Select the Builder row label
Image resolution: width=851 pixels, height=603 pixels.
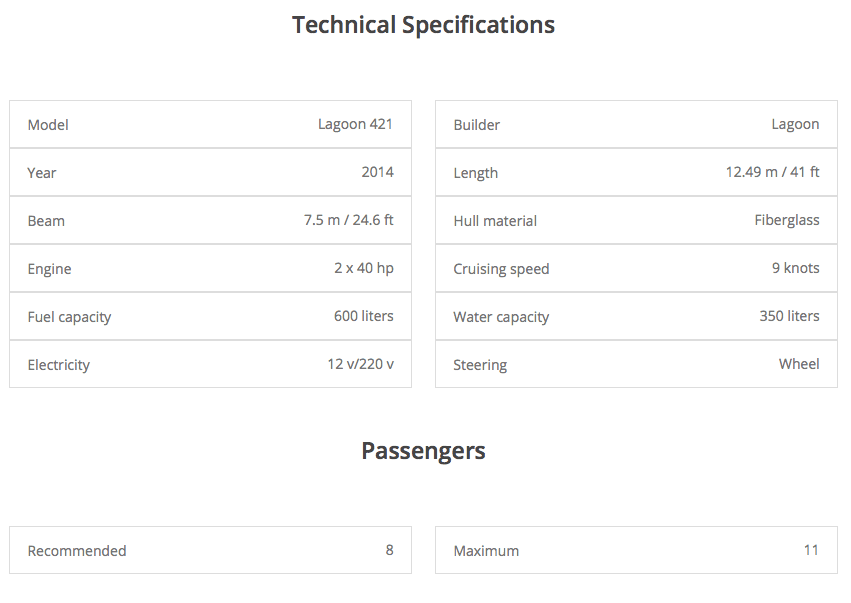click(x=476, y=125)
